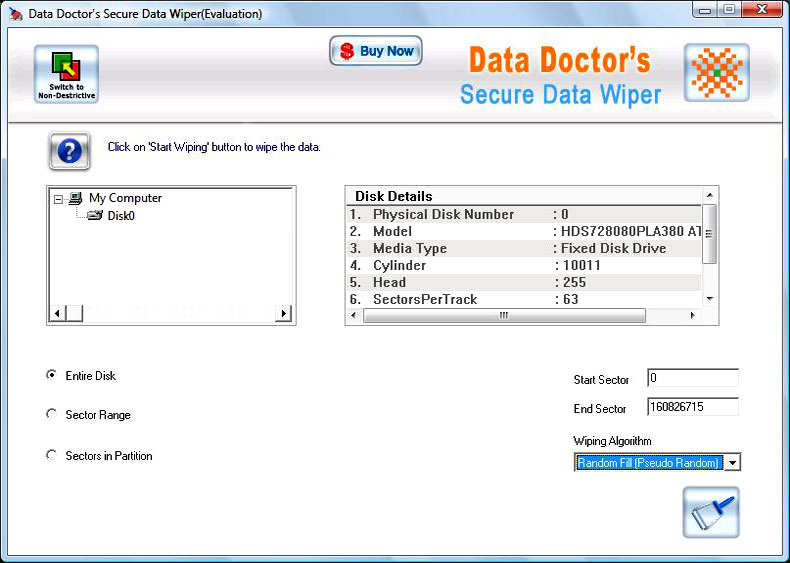The image size is (790, 563).
Task: Click the Model row in Disk Details
Action: click(524, 231)
